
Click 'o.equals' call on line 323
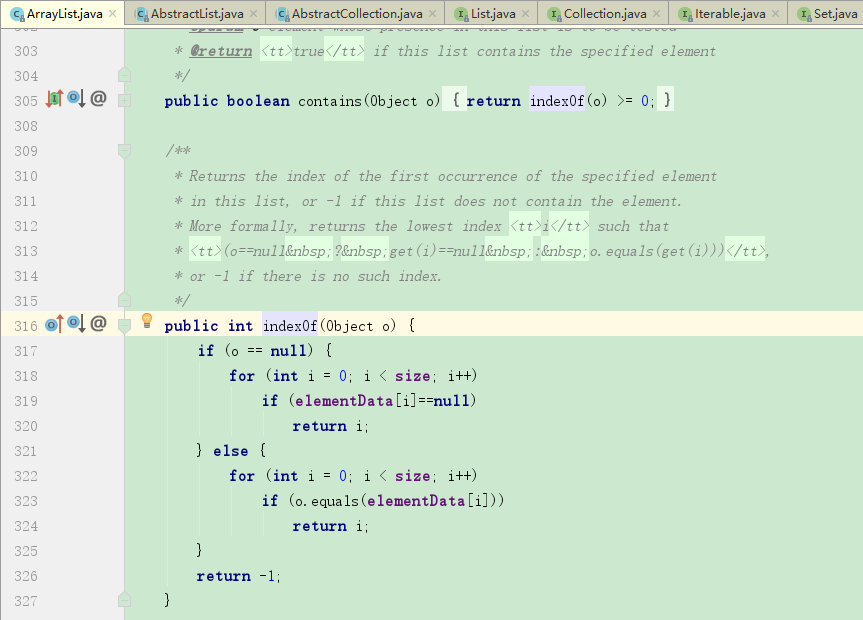click(x=327, y=501)
